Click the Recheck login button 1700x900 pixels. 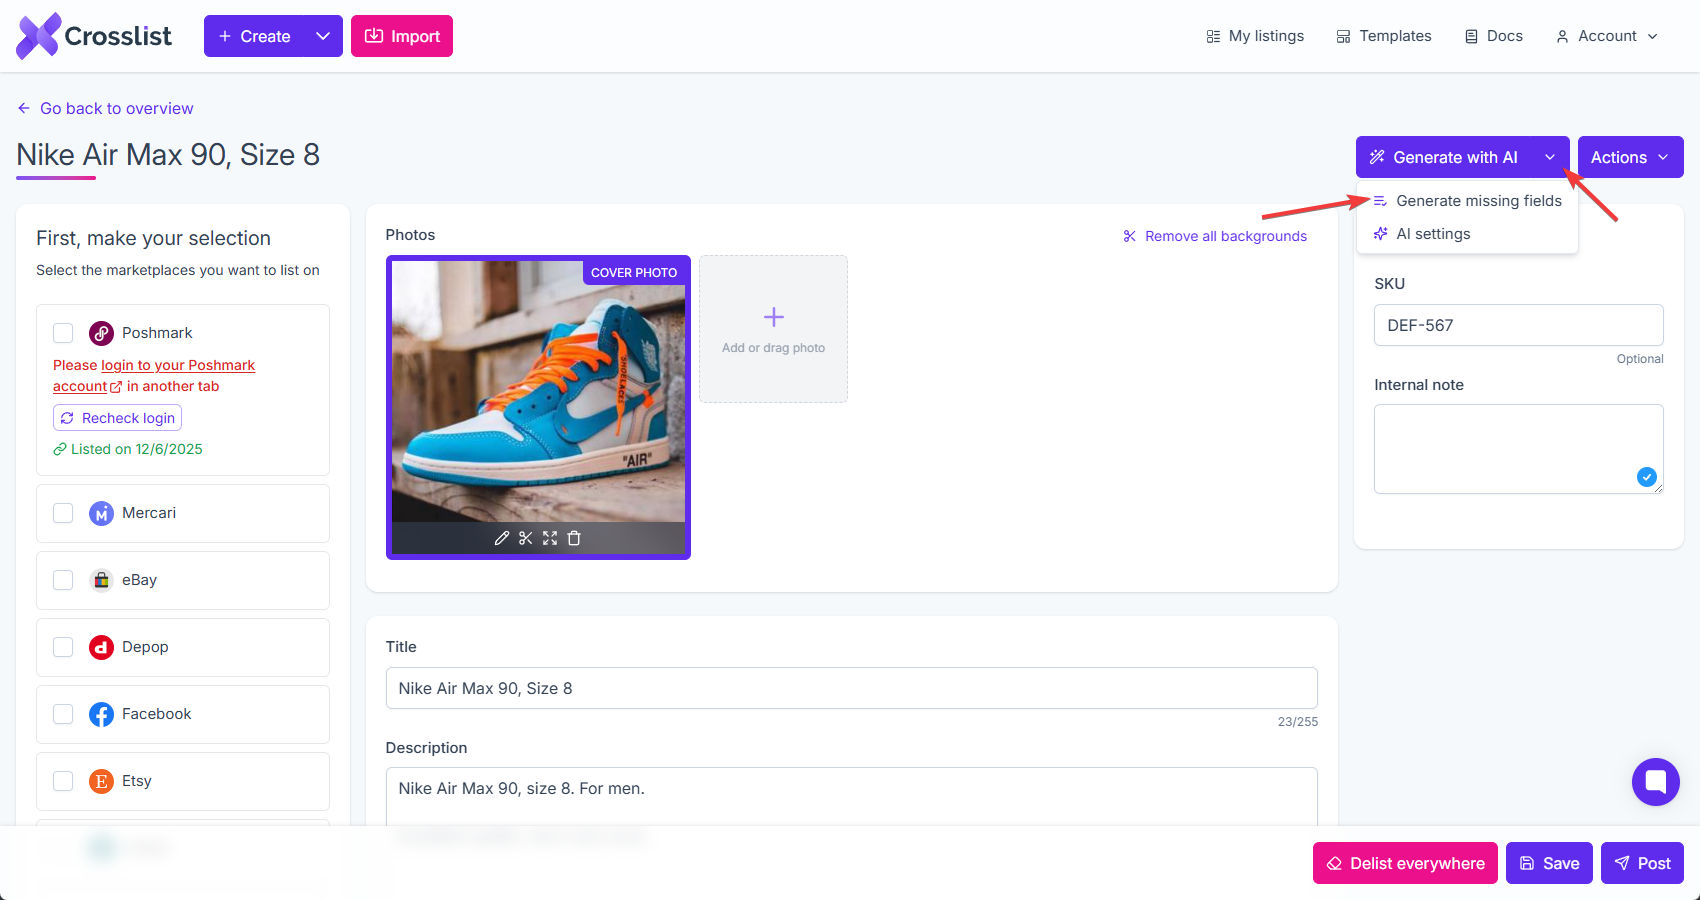(x=117, y=418)
